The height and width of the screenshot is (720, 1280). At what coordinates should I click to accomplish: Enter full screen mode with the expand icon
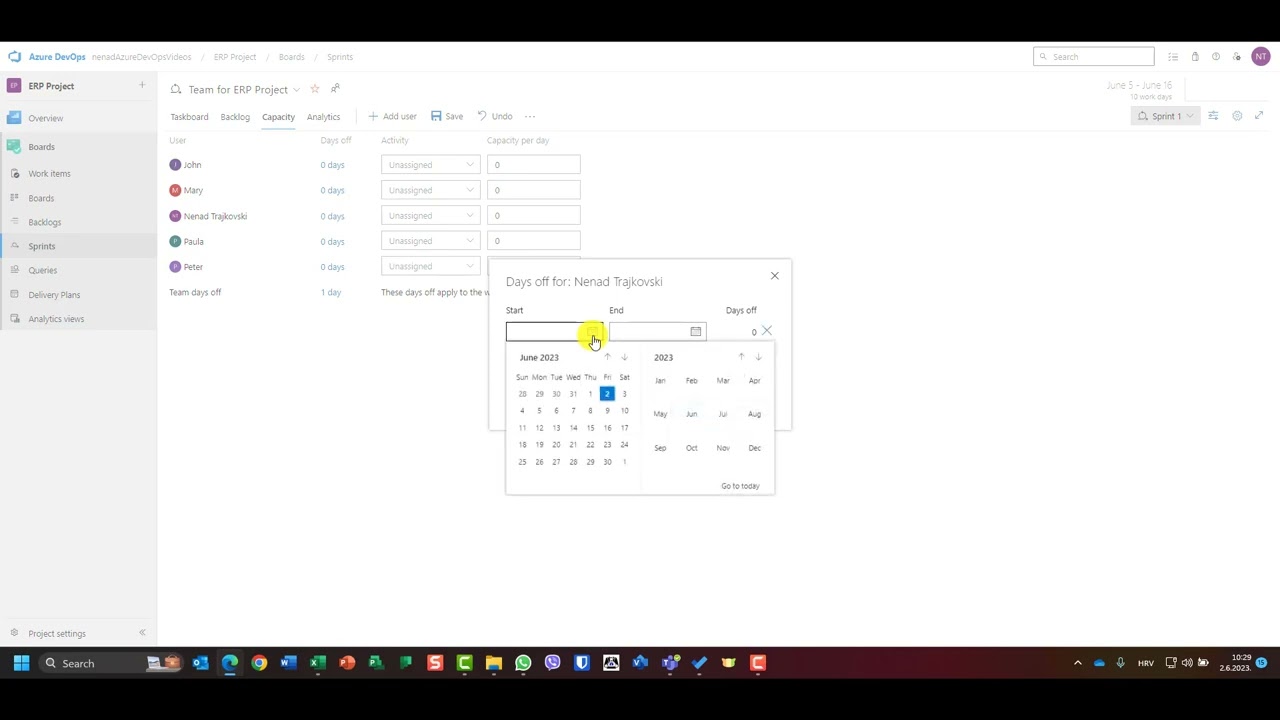pyautogui.click(x=1259, y=116)
